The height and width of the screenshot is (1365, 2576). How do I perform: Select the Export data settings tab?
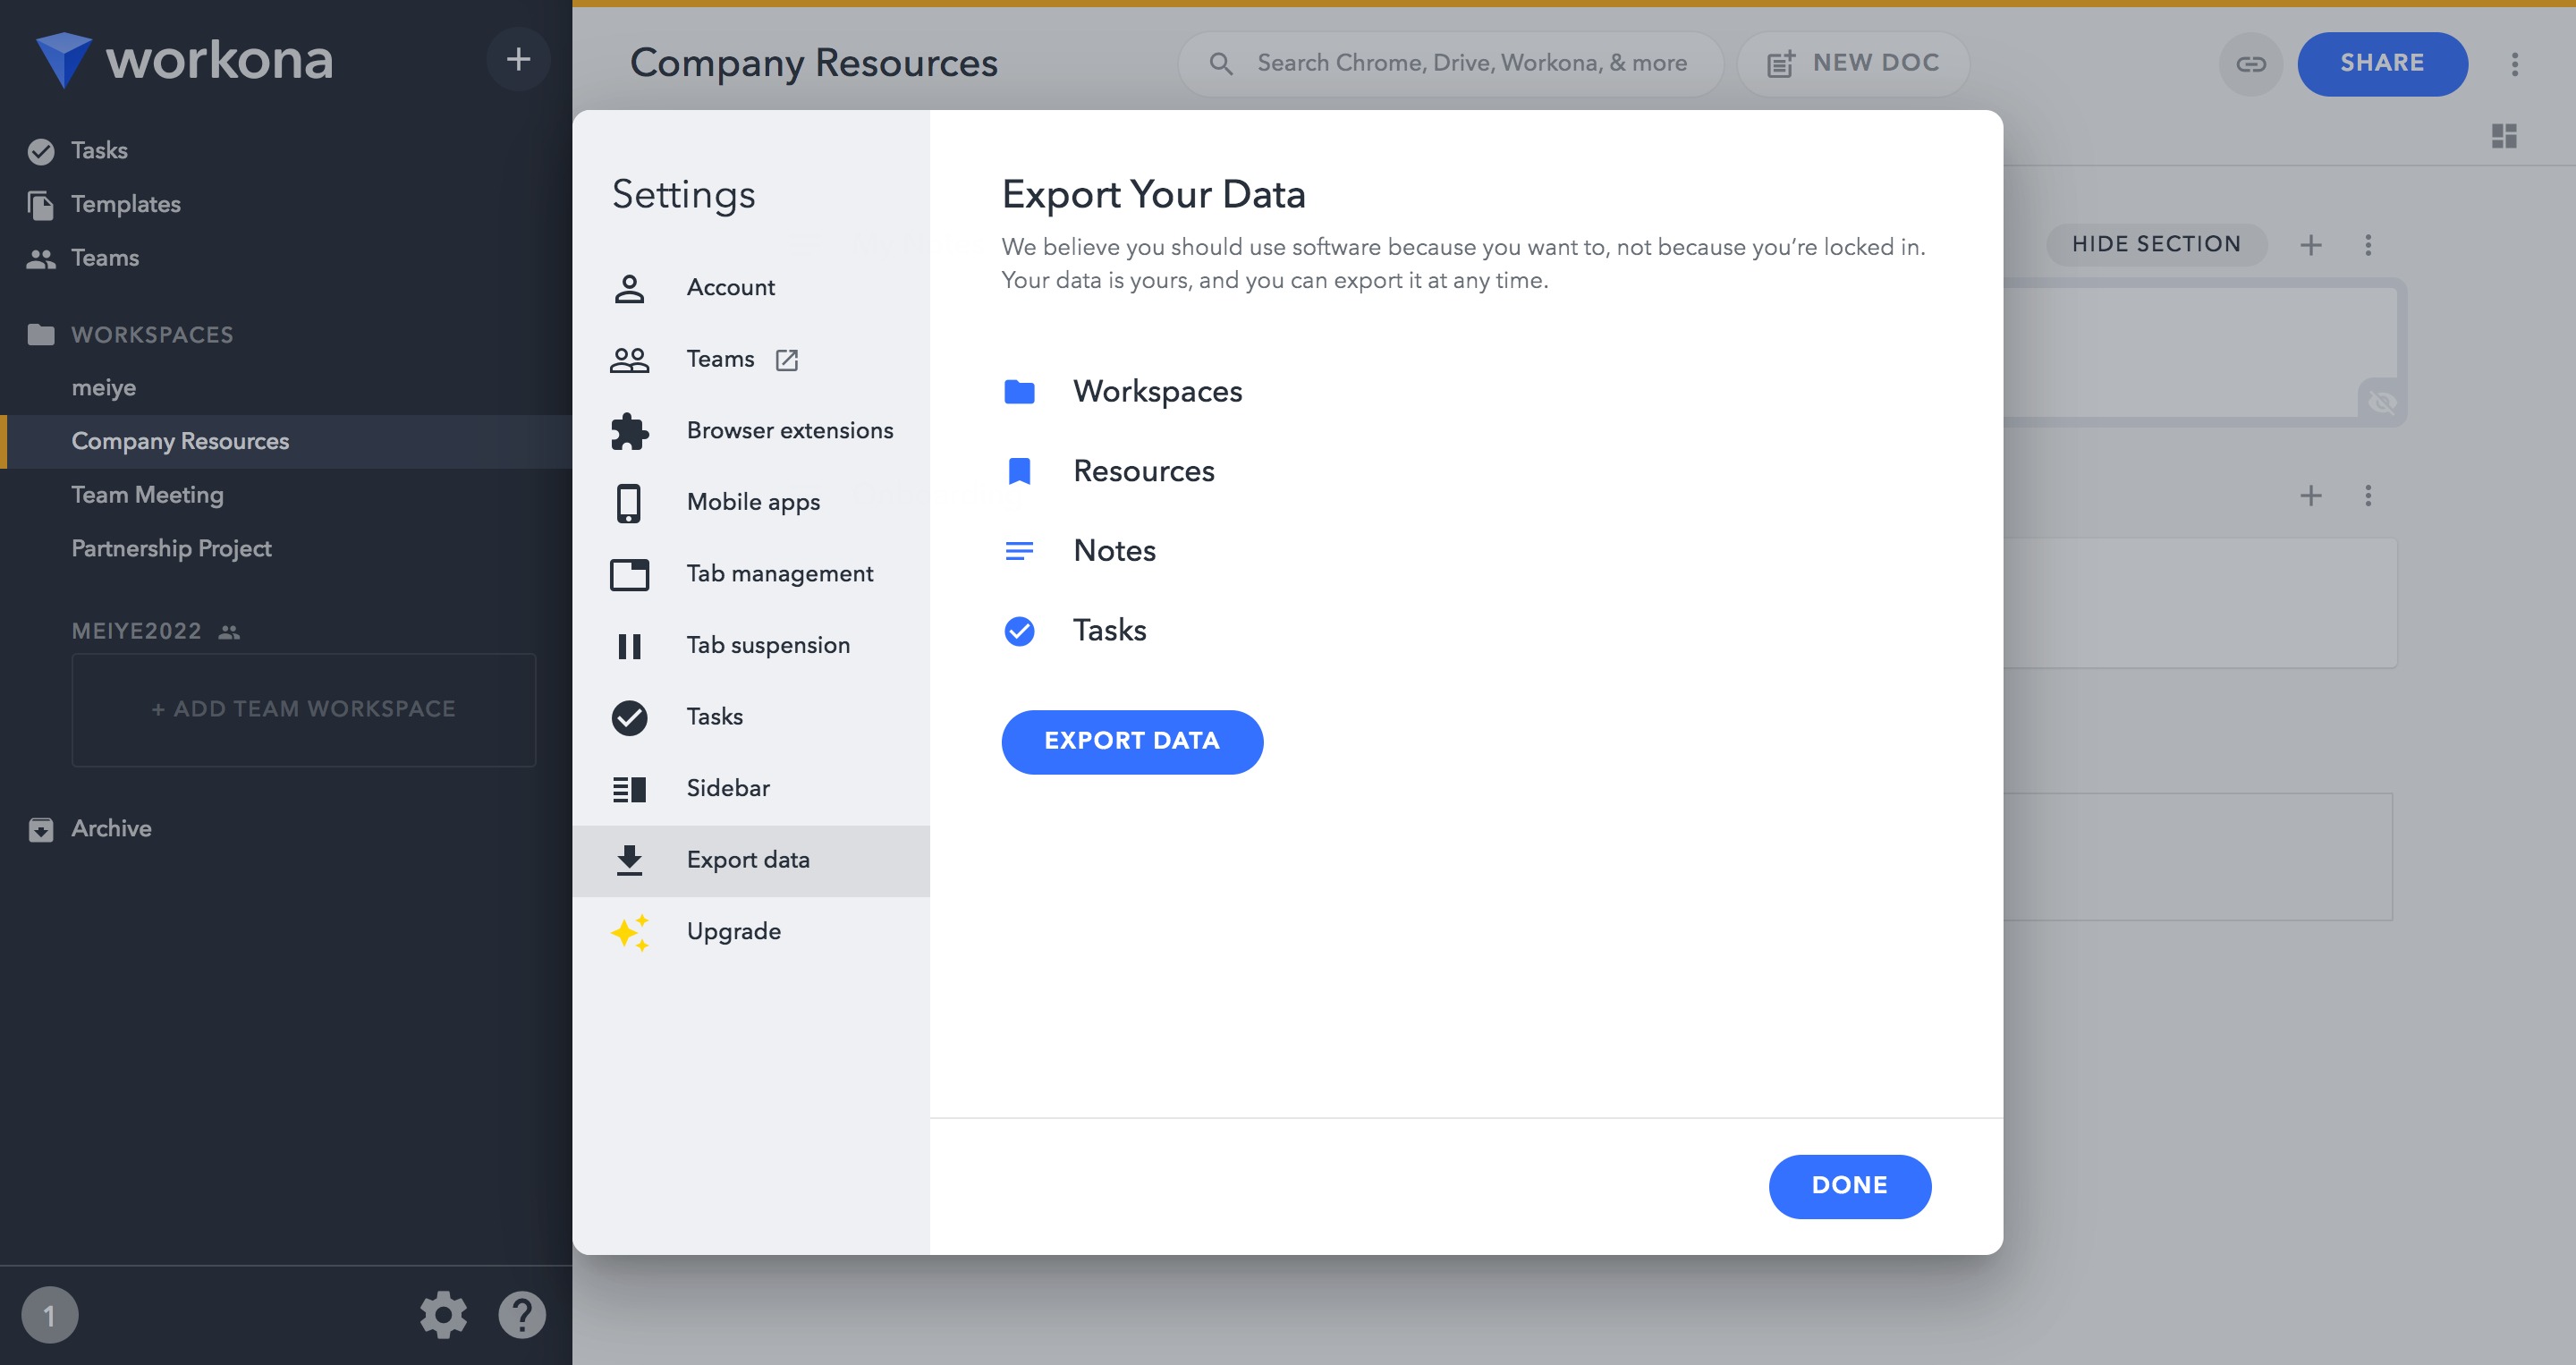tap(751, 860)
